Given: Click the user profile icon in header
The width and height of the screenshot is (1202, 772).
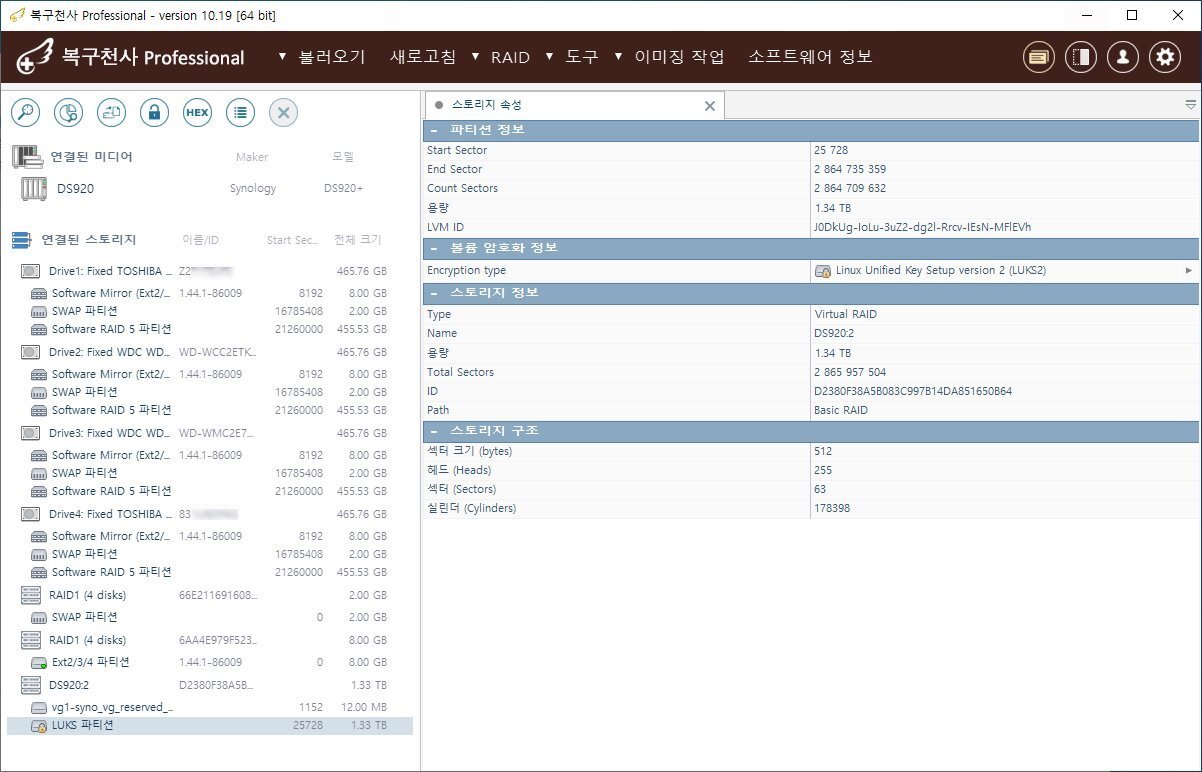Looking at the screenshot, I should click(1123, 57).
